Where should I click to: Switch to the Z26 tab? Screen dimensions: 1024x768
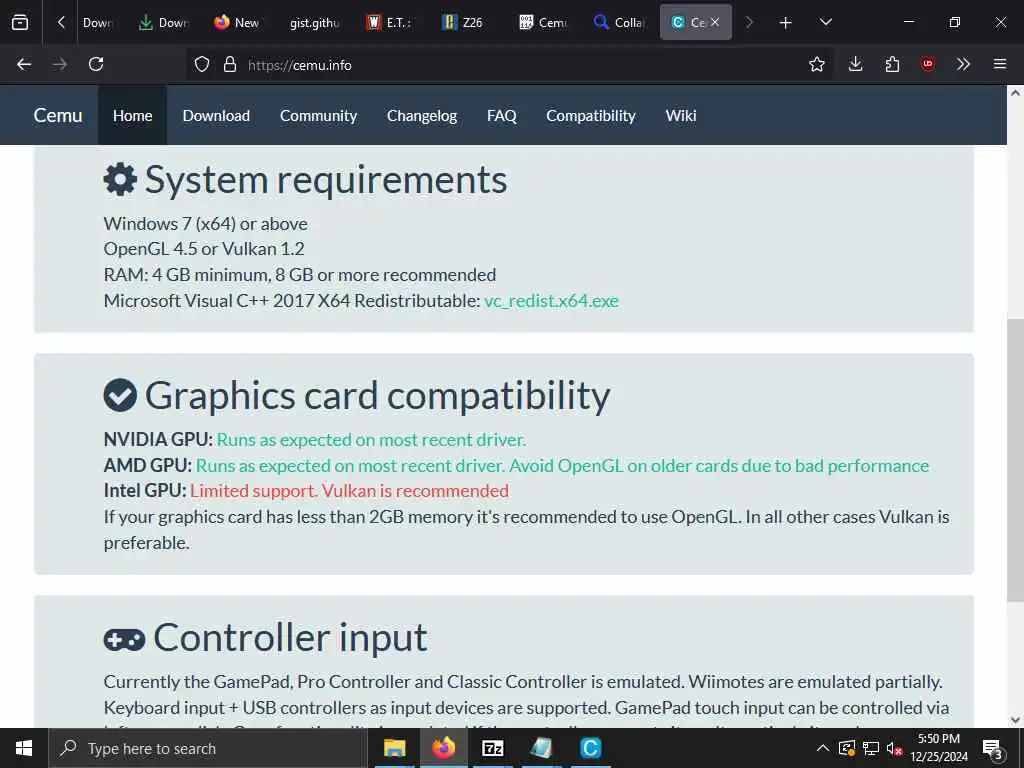[x=466, y=23]
